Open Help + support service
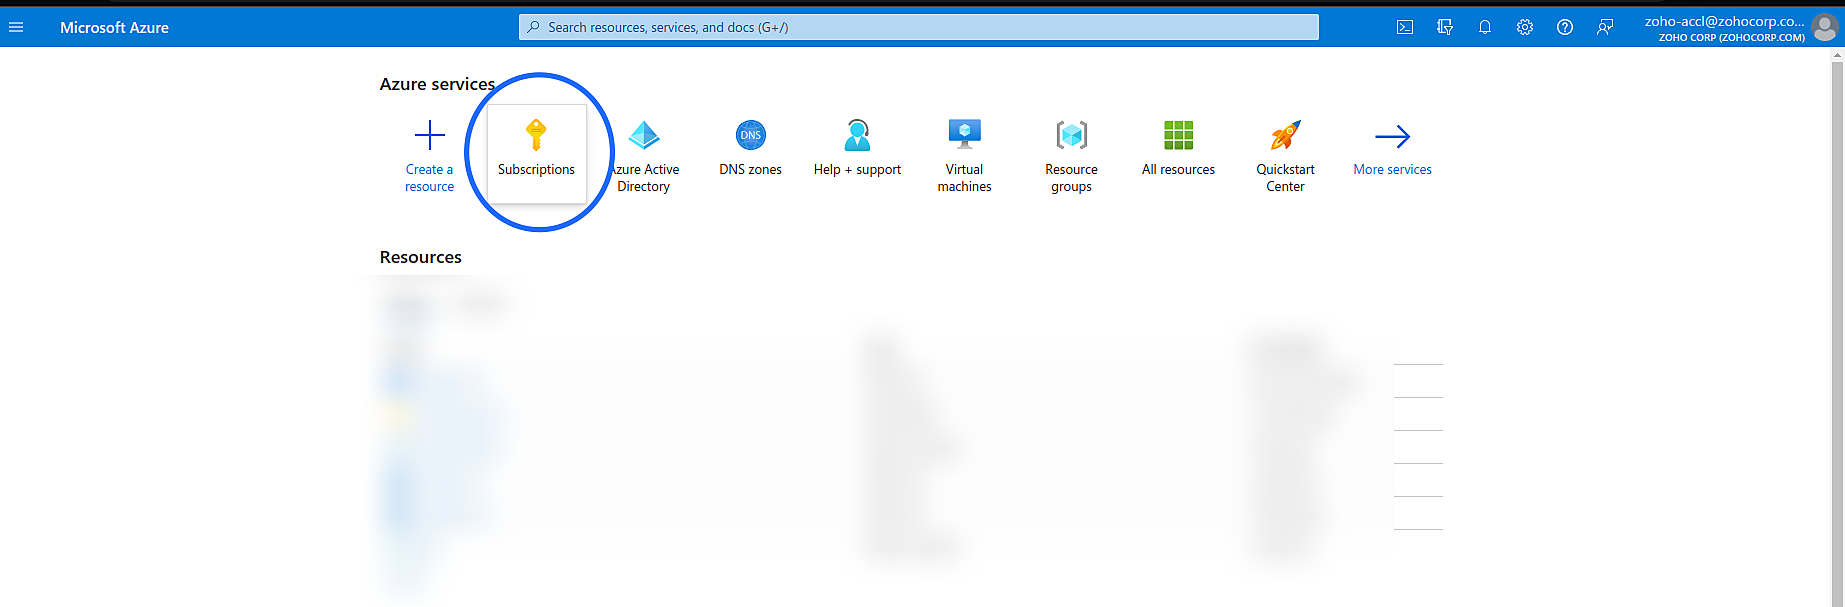Screen dimensions: 1845x607 pyautogui.click(x=857, y=136)
